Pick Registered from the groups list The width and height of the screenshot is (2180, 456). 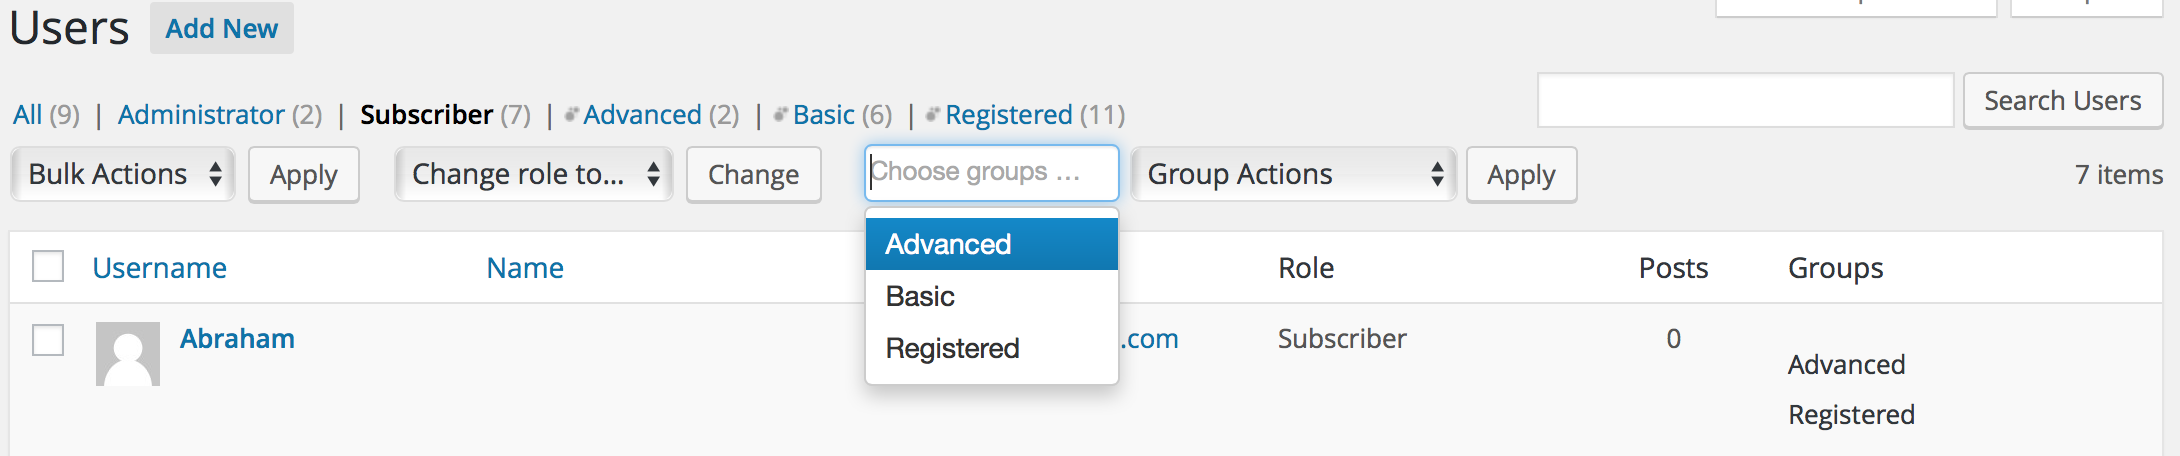(992, 348)
